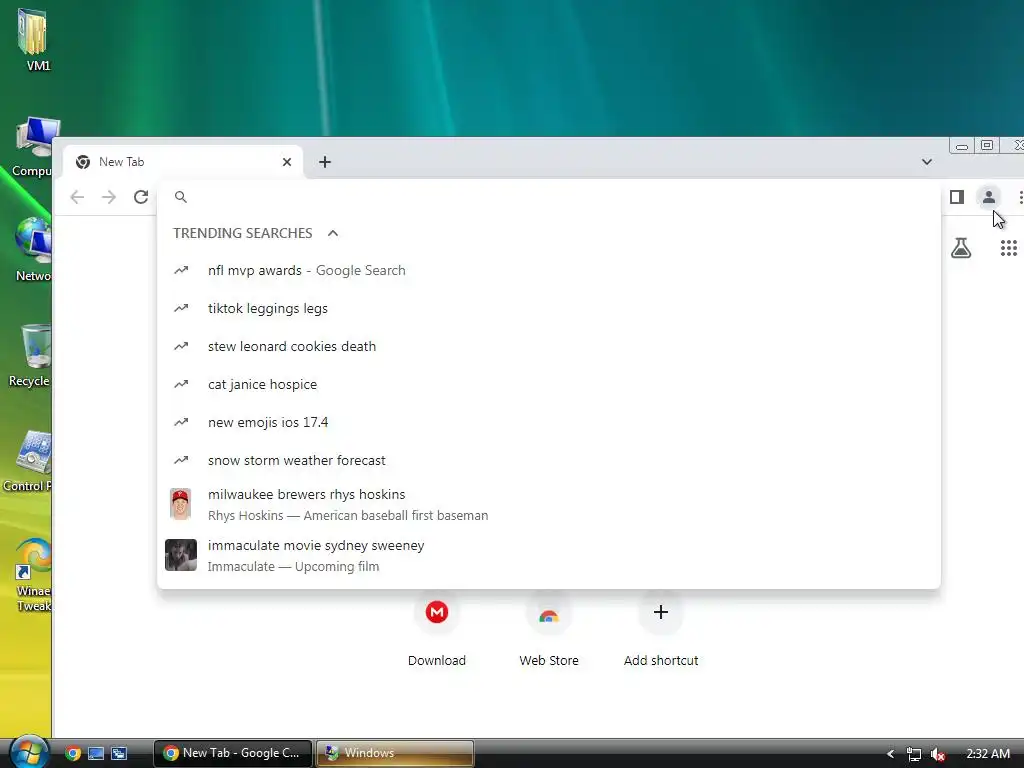Click Show Desktop quick launch icon
The width and height of the screenshot is (1024, 768).
pyautogui.click(x=96, y=753)
